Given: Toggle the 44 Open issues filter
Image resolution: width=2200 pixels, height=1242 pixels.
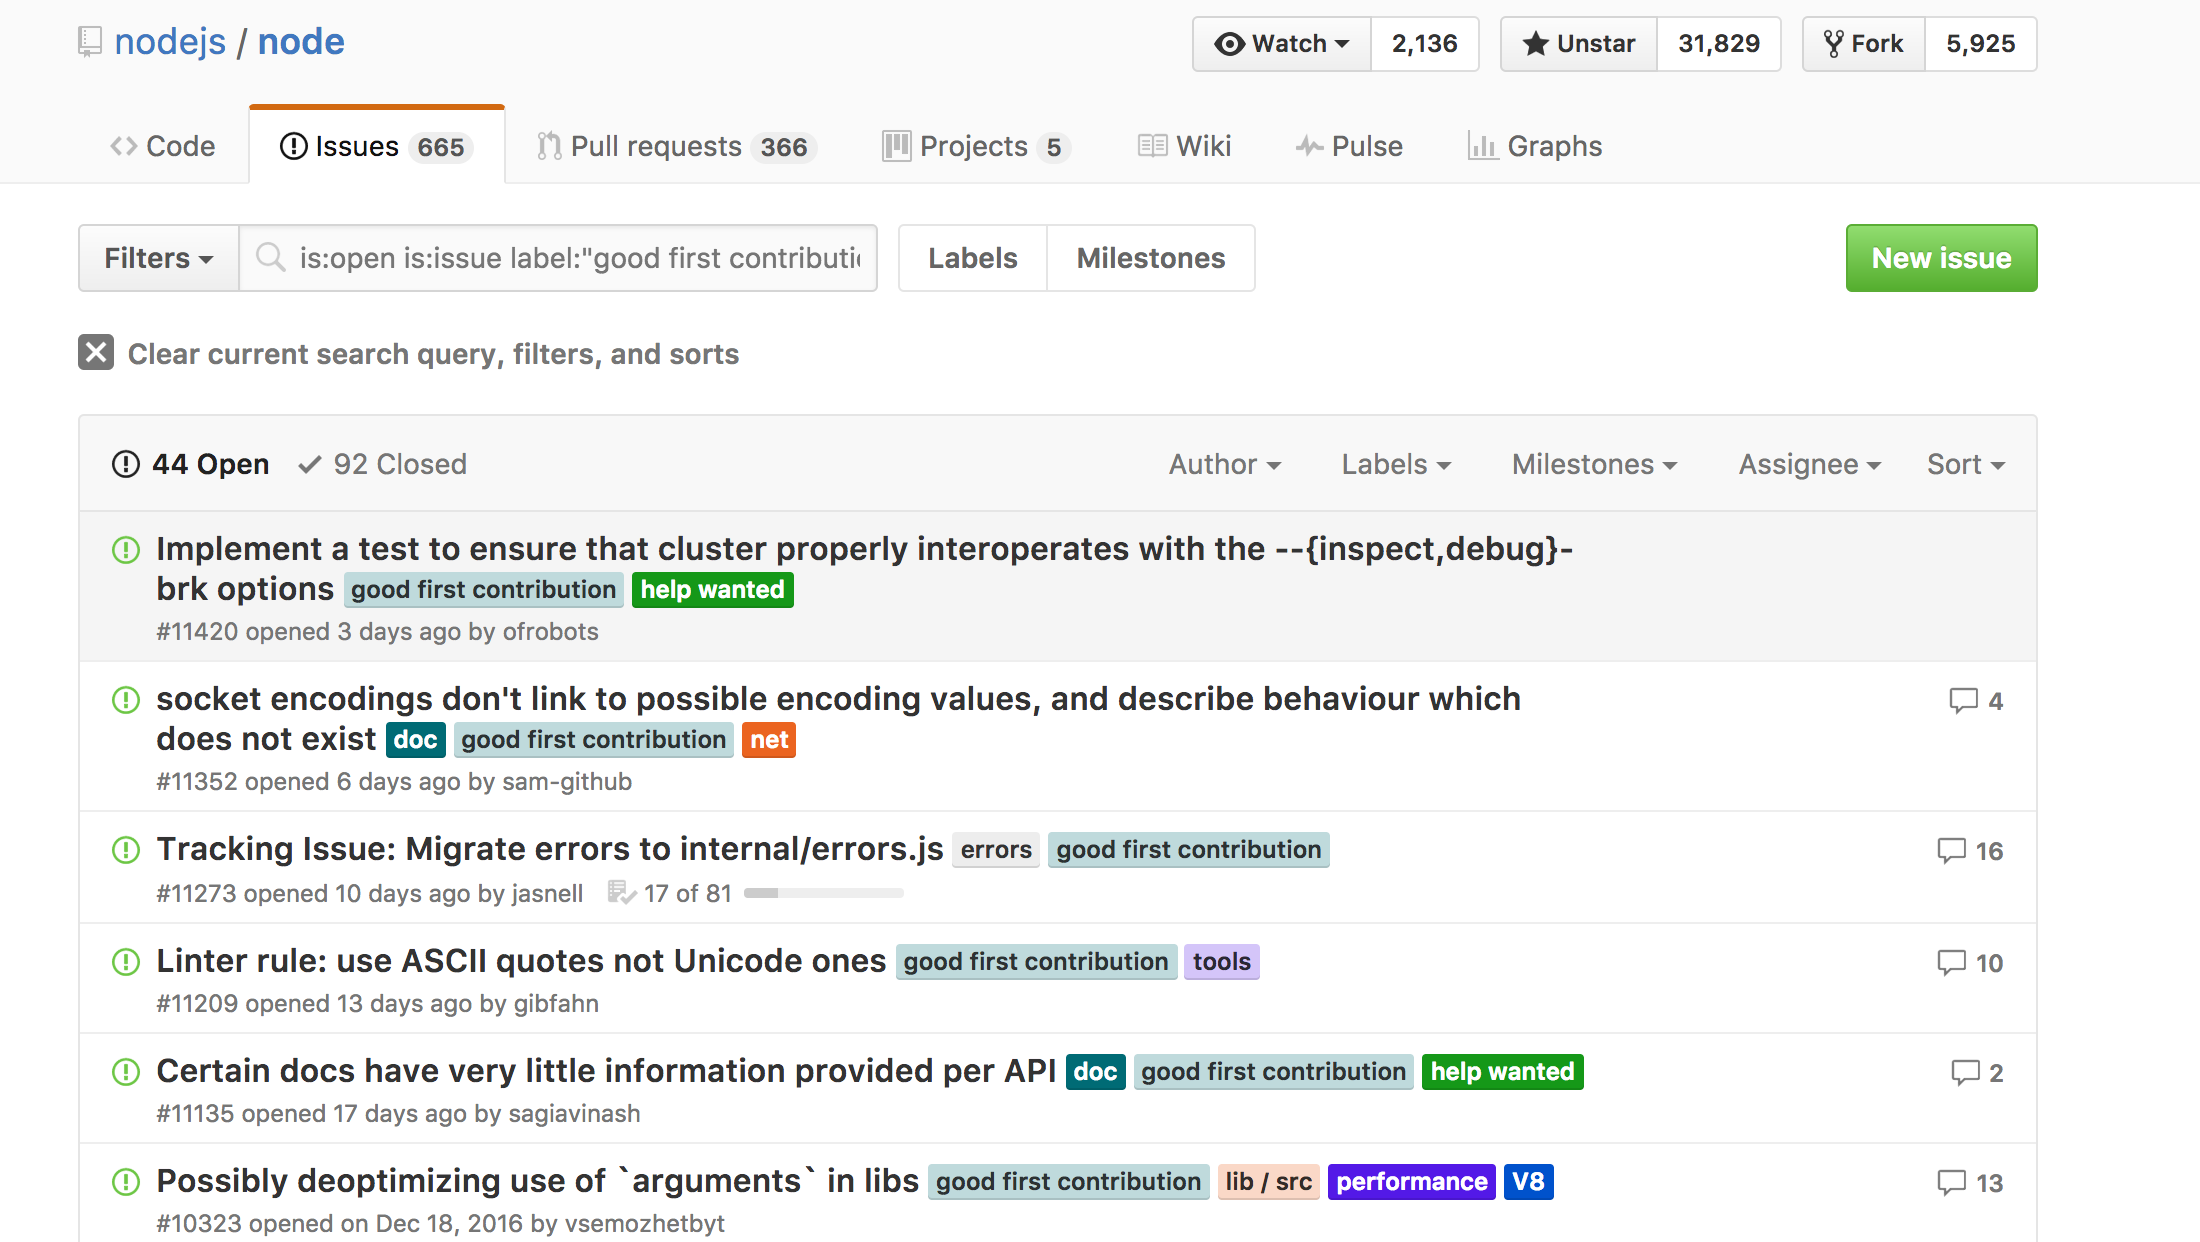Looking at the screenshot, I should click(191, 464).
